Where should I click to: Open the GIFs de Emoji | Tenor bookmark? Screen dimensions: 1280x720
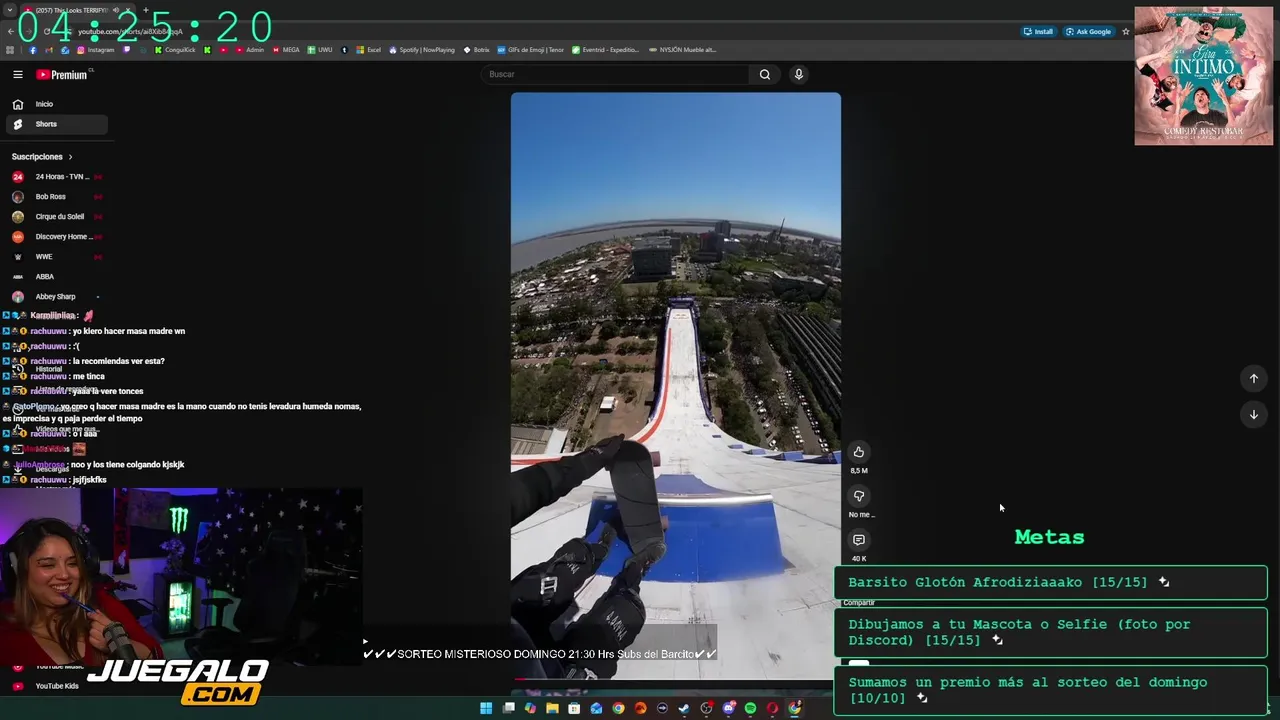(531, 50)
